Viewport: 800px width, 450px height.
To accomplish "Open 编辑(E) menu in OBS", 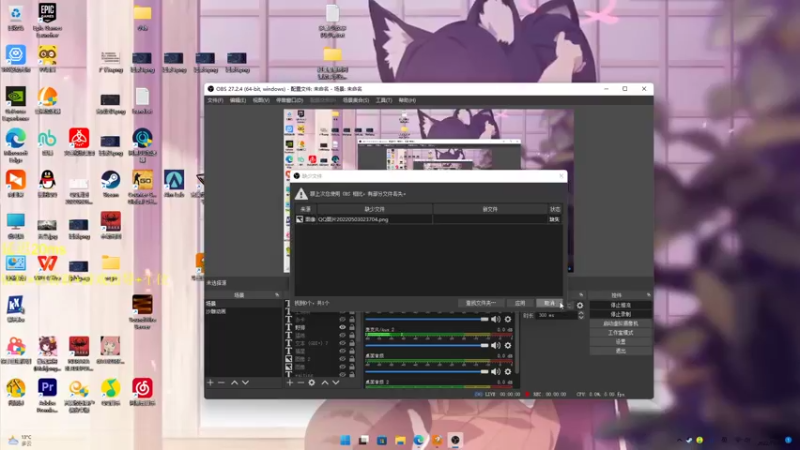I will (238, 101).
